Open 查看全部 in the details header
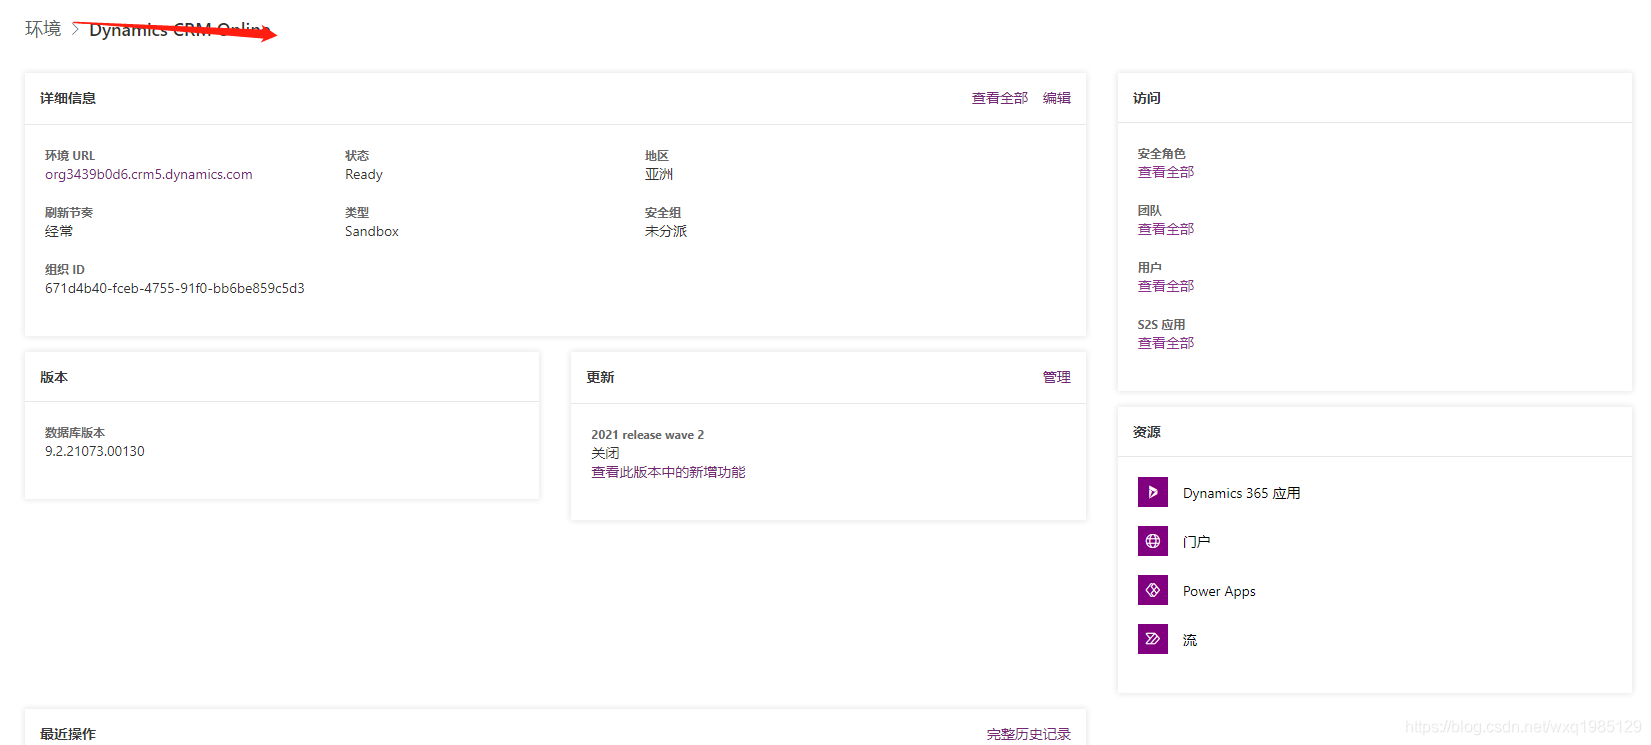The image size is (1651, 745). (1000, 98)
